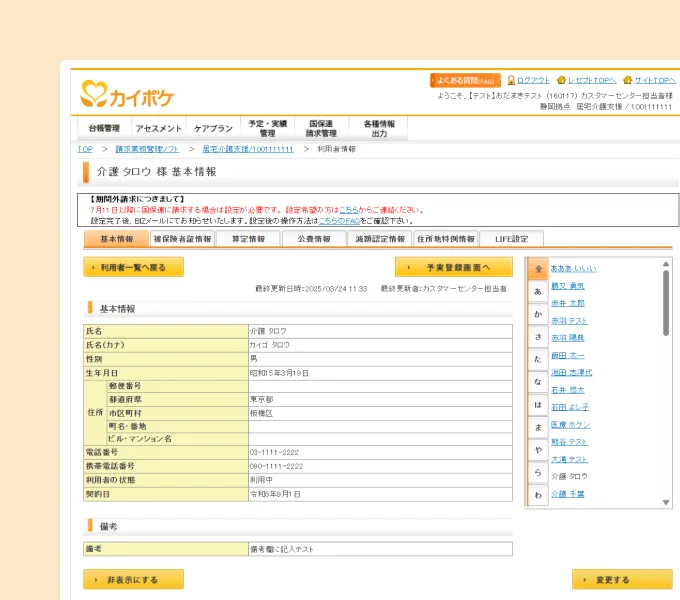Click the 090-1111-2222 mobile number value
Viewport: 680px width, 600px height.
[276, 466]
